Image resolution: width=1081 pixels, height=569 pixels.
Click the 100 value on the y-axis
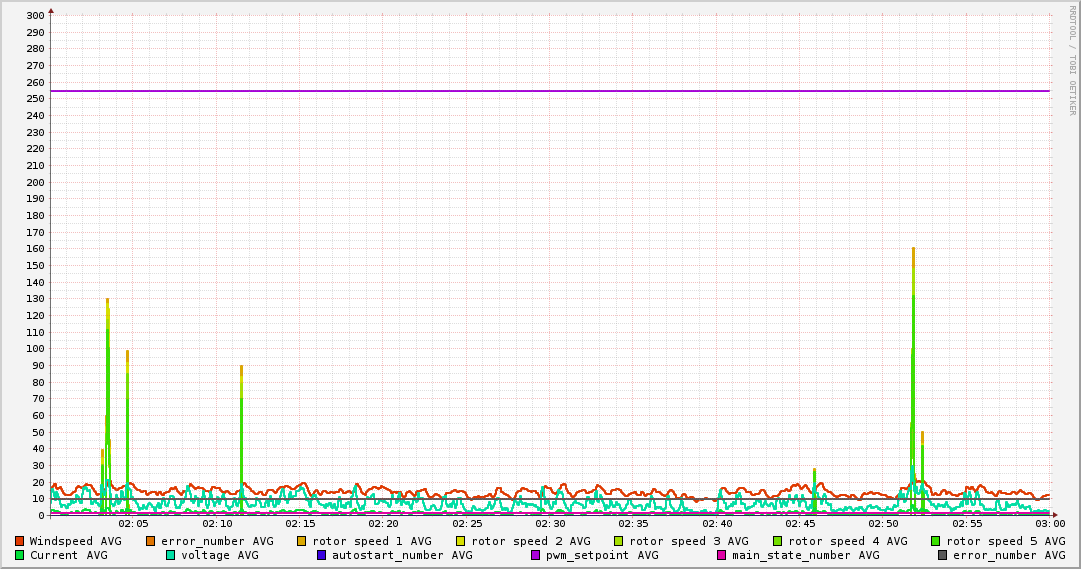pyautogui.click(x=35, y=349)
